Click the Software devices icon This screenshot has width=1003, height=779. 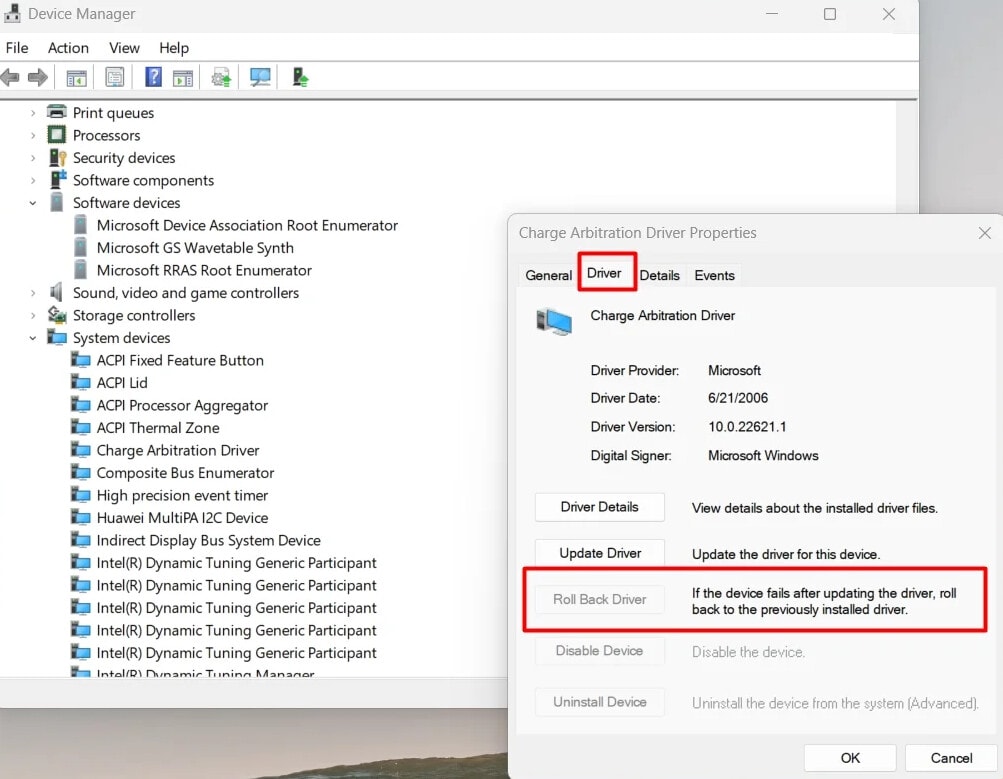(57, 202)
